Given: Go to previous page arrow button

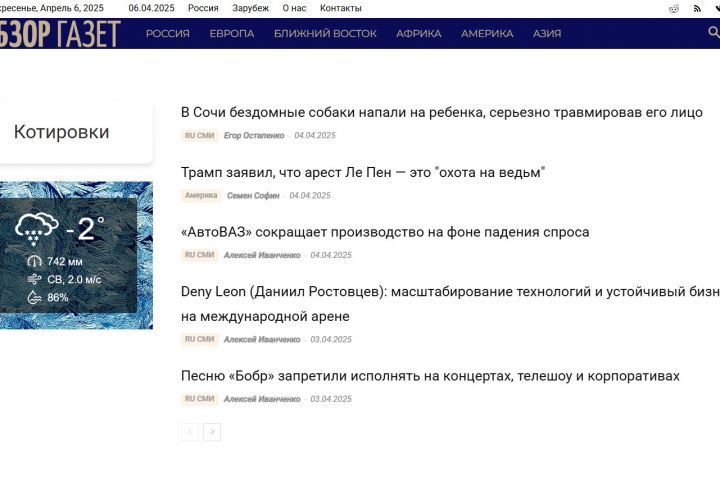Looking at the screenshot, I should coord(190,432).
